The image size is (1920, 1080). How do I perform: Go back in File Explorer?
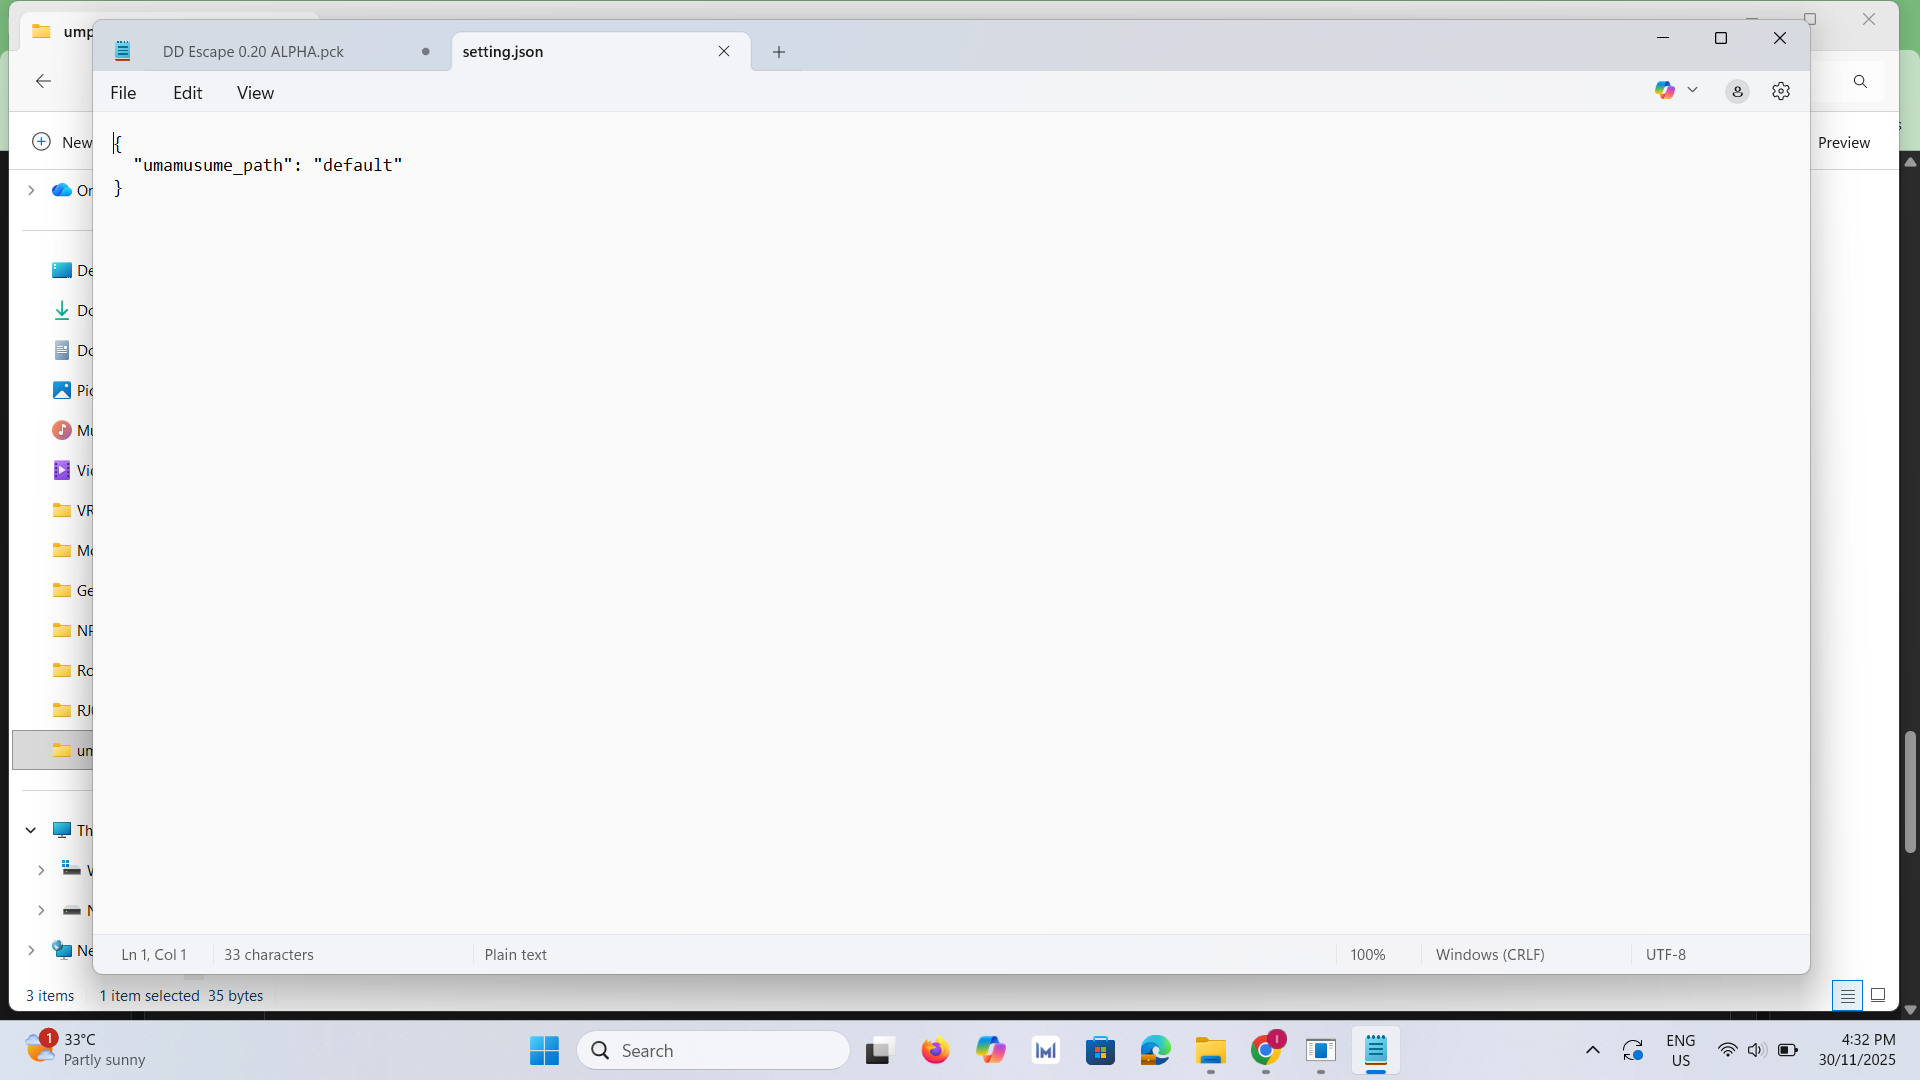(43, 81)
